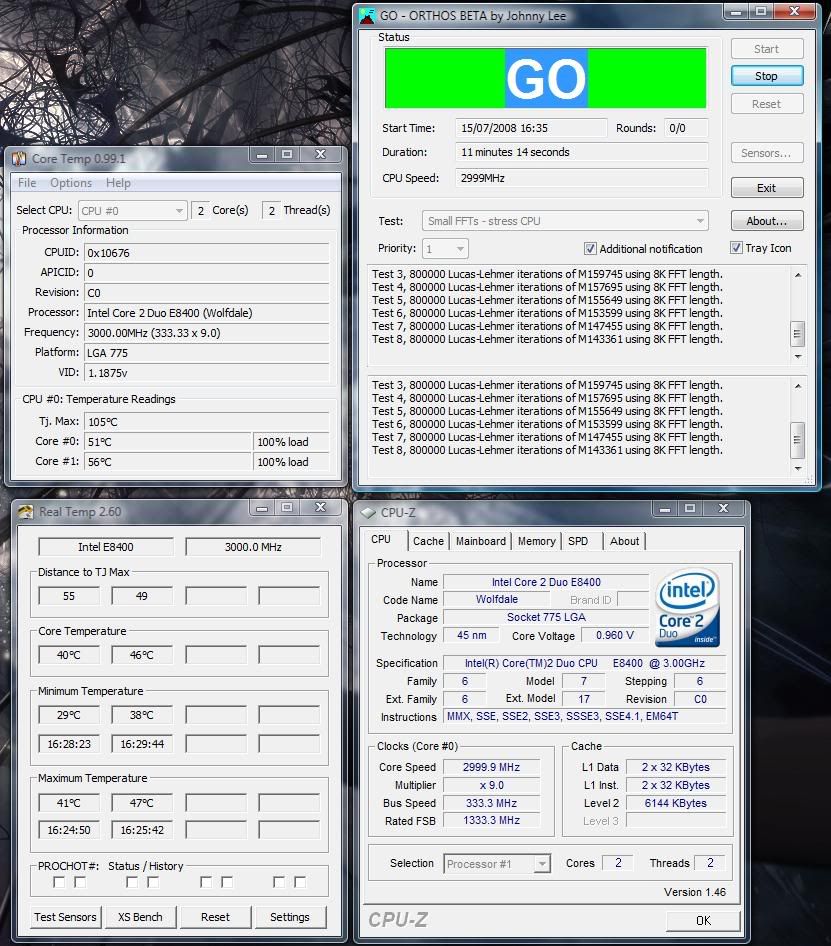Switch to the SPD tab in CPU-Z
The height and width of the screenshot is (946, 831).
click(x=578, y=541)
